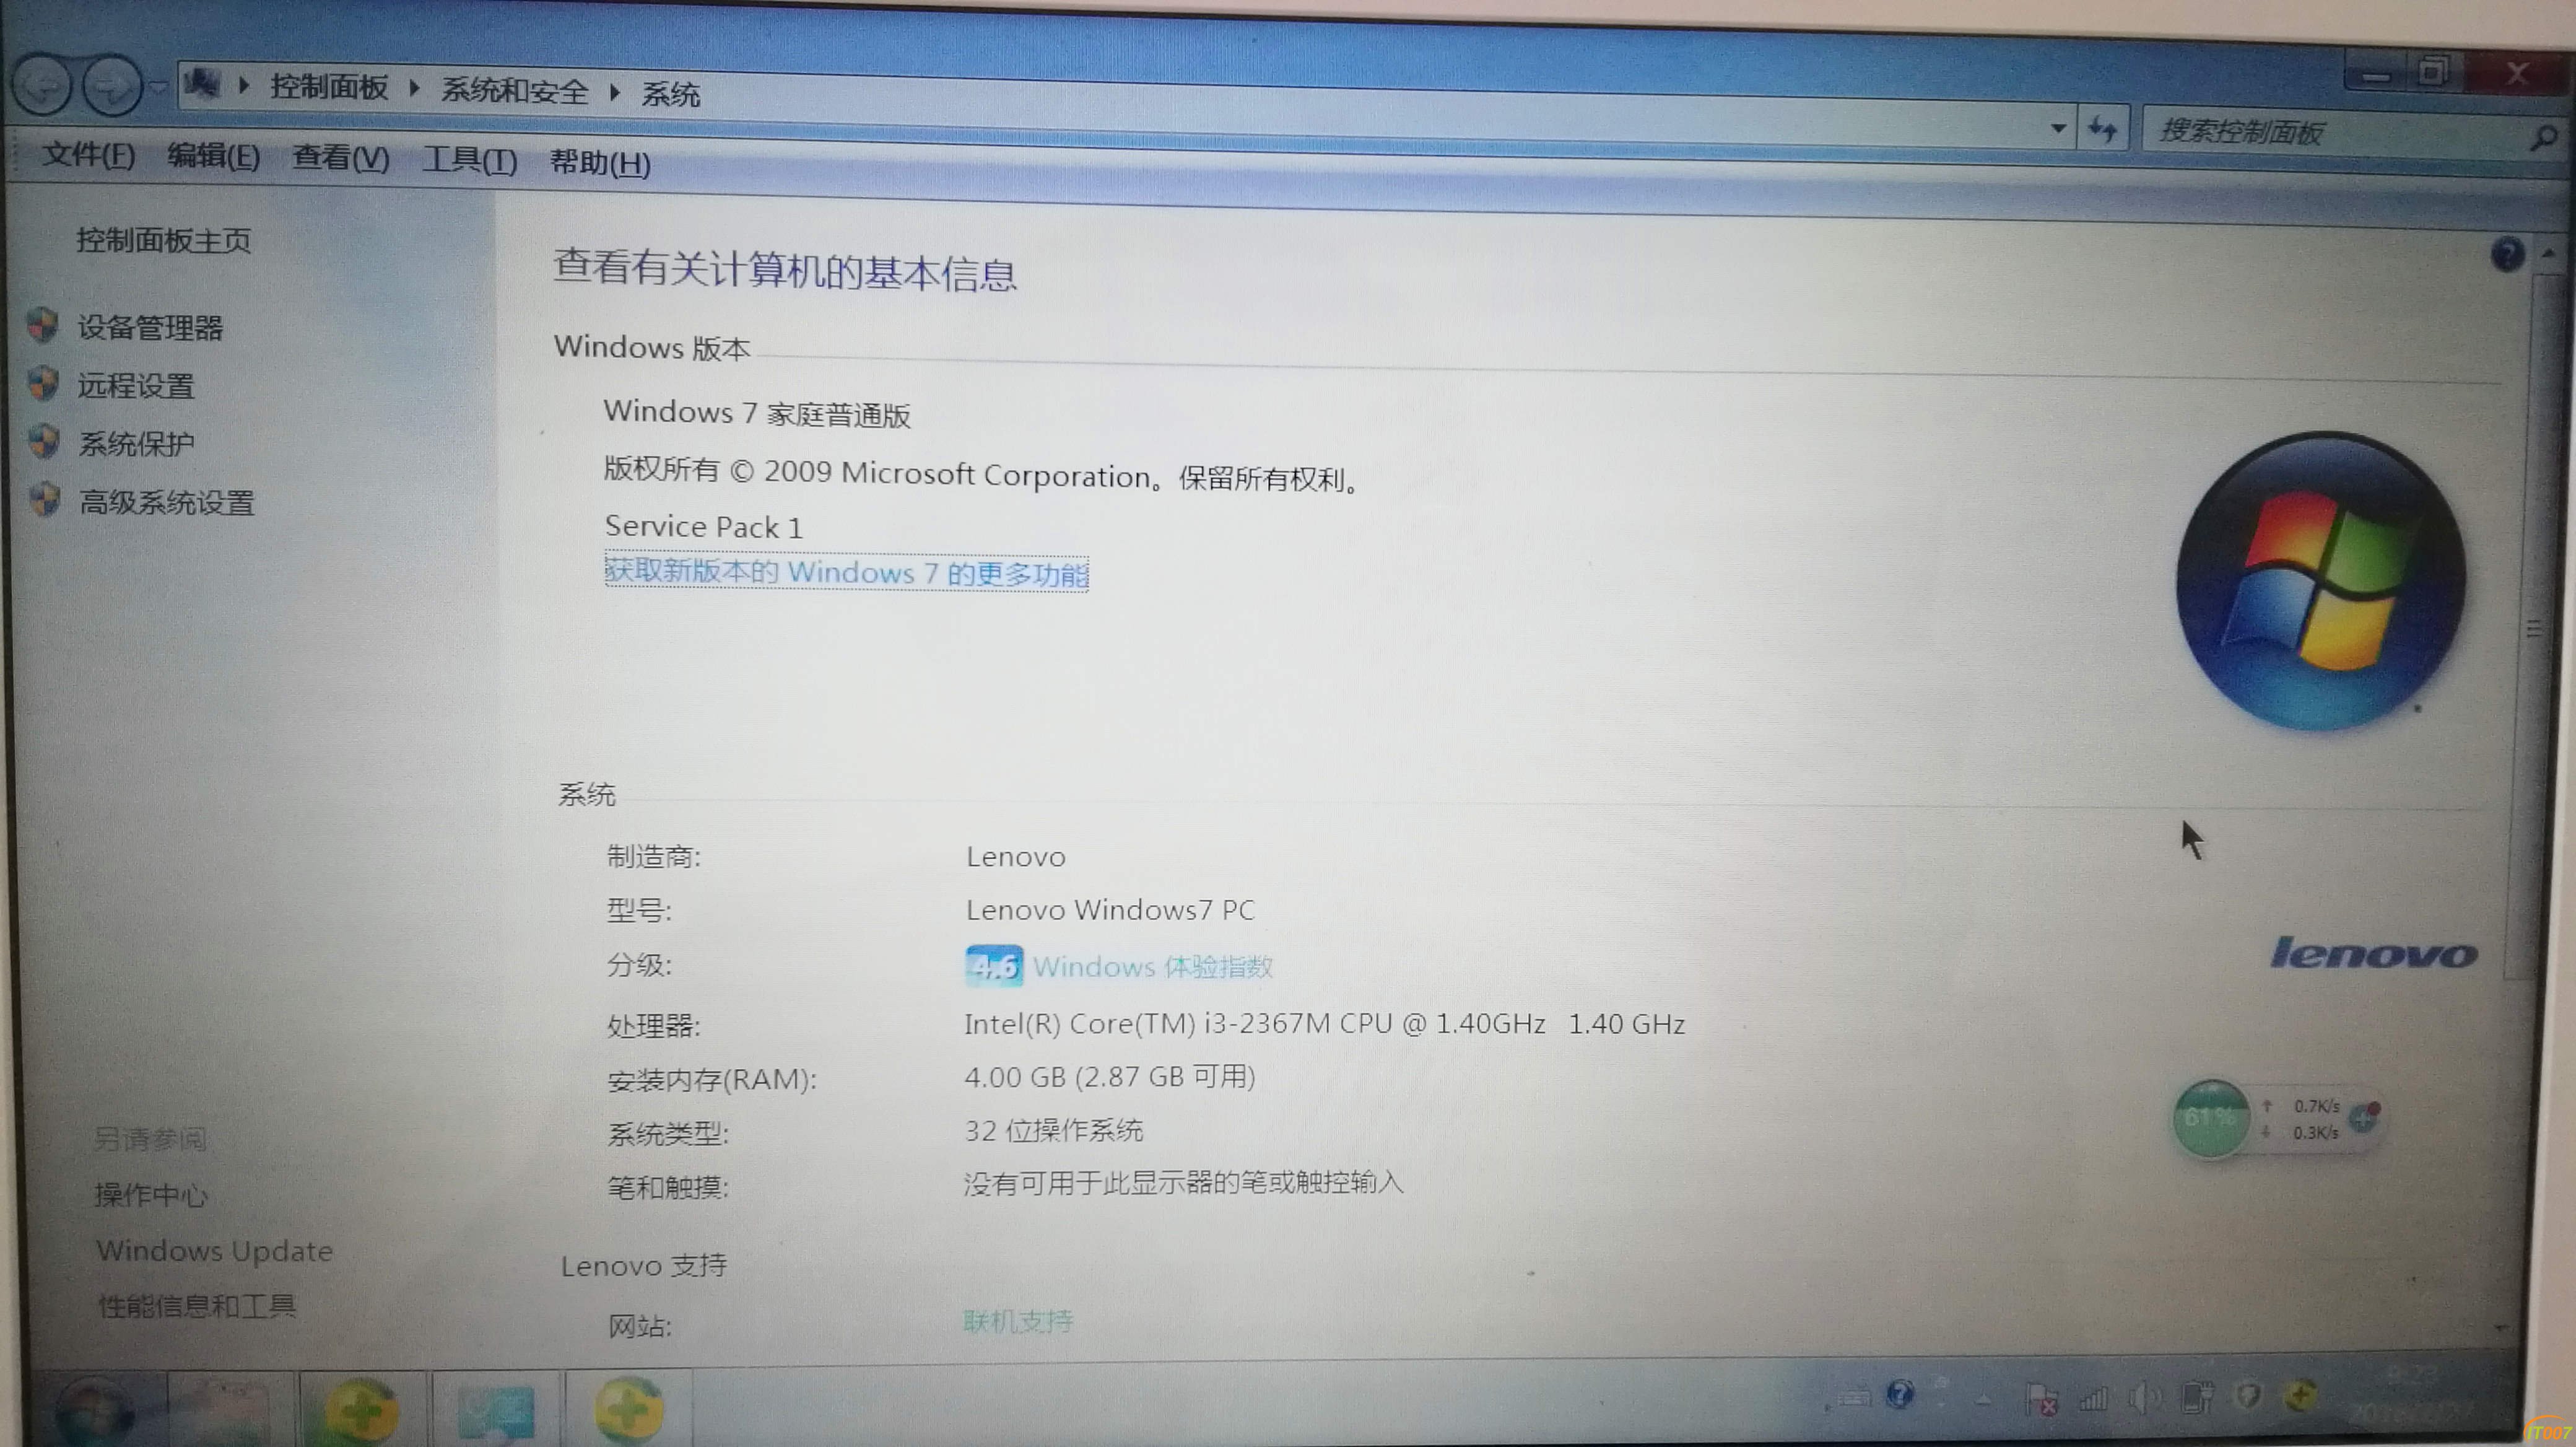Click the 4.00 GB (2.87 GB 可用) value
2576x1447 pixels.
pyautogui.click(x=1110, y=1077)
